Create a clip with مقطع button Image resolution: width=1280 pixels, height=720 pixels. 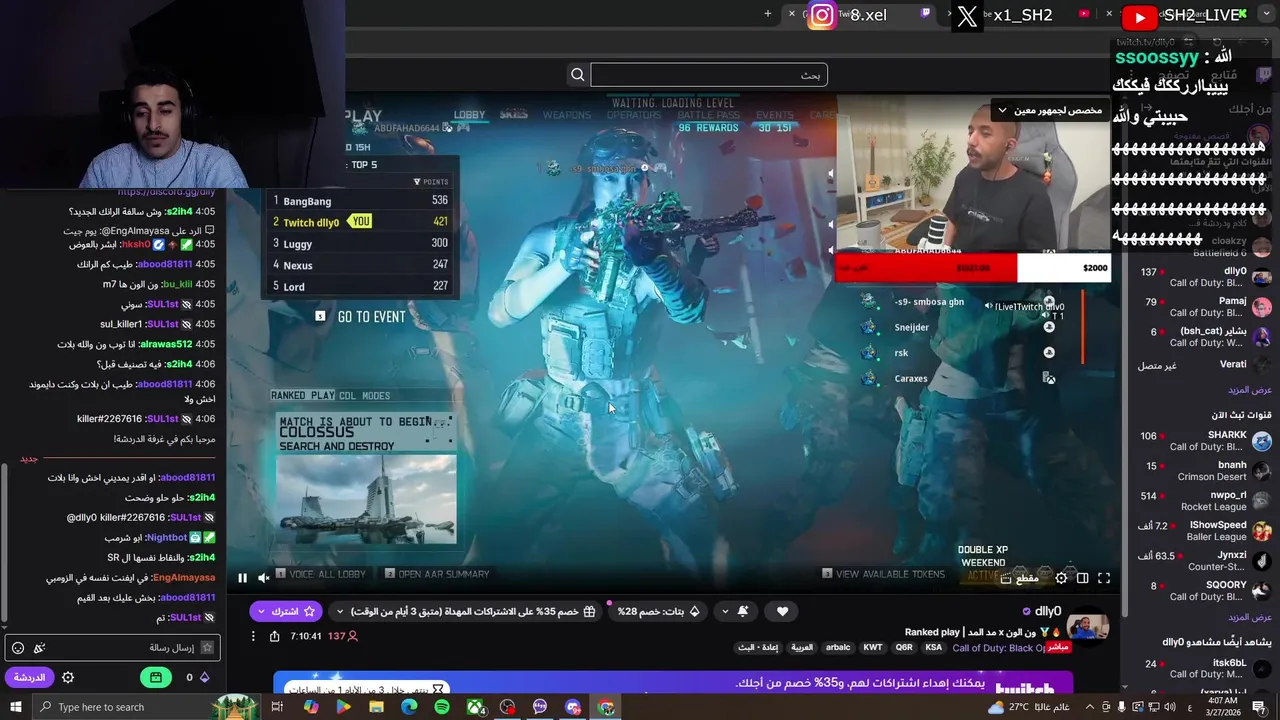pyautogui.click(x=1020, y=578)
